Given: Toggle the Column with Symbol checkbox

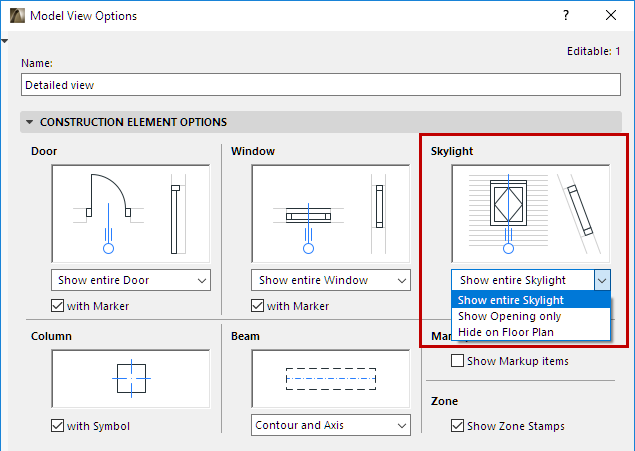Looking at the screenshot, I should pos(58,426).
